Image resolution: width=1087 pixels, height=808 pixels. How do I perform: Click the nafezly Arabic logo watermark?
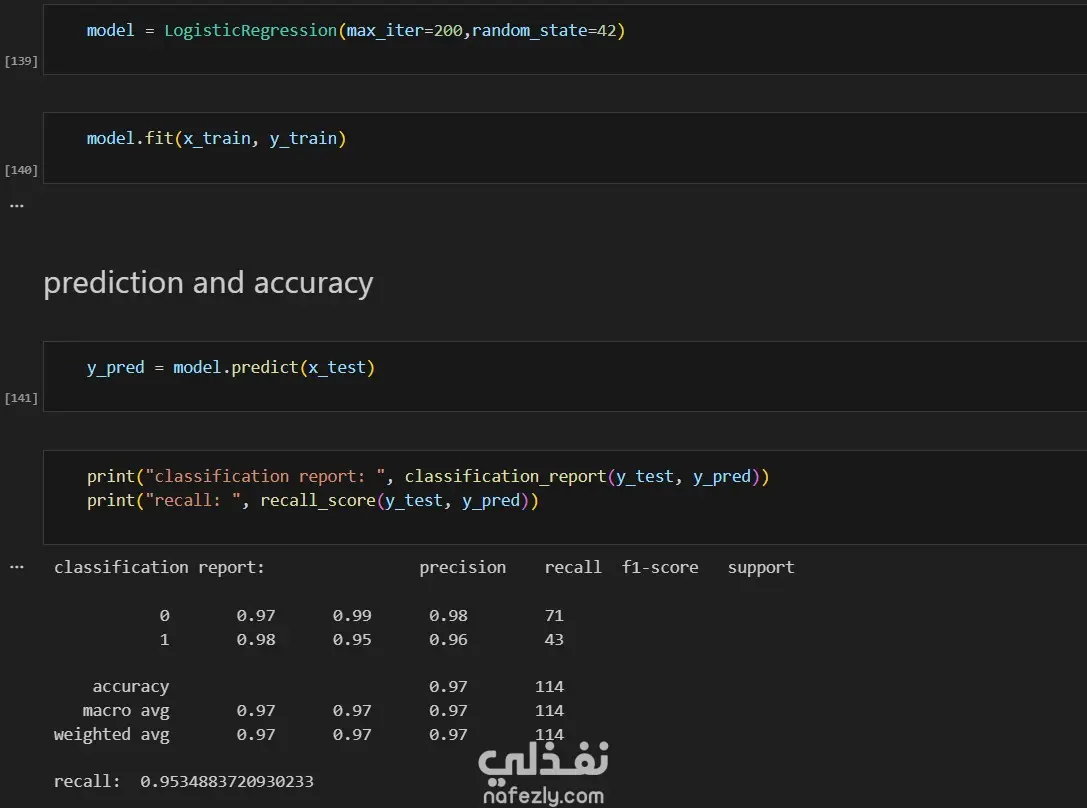tap(543, 761)
